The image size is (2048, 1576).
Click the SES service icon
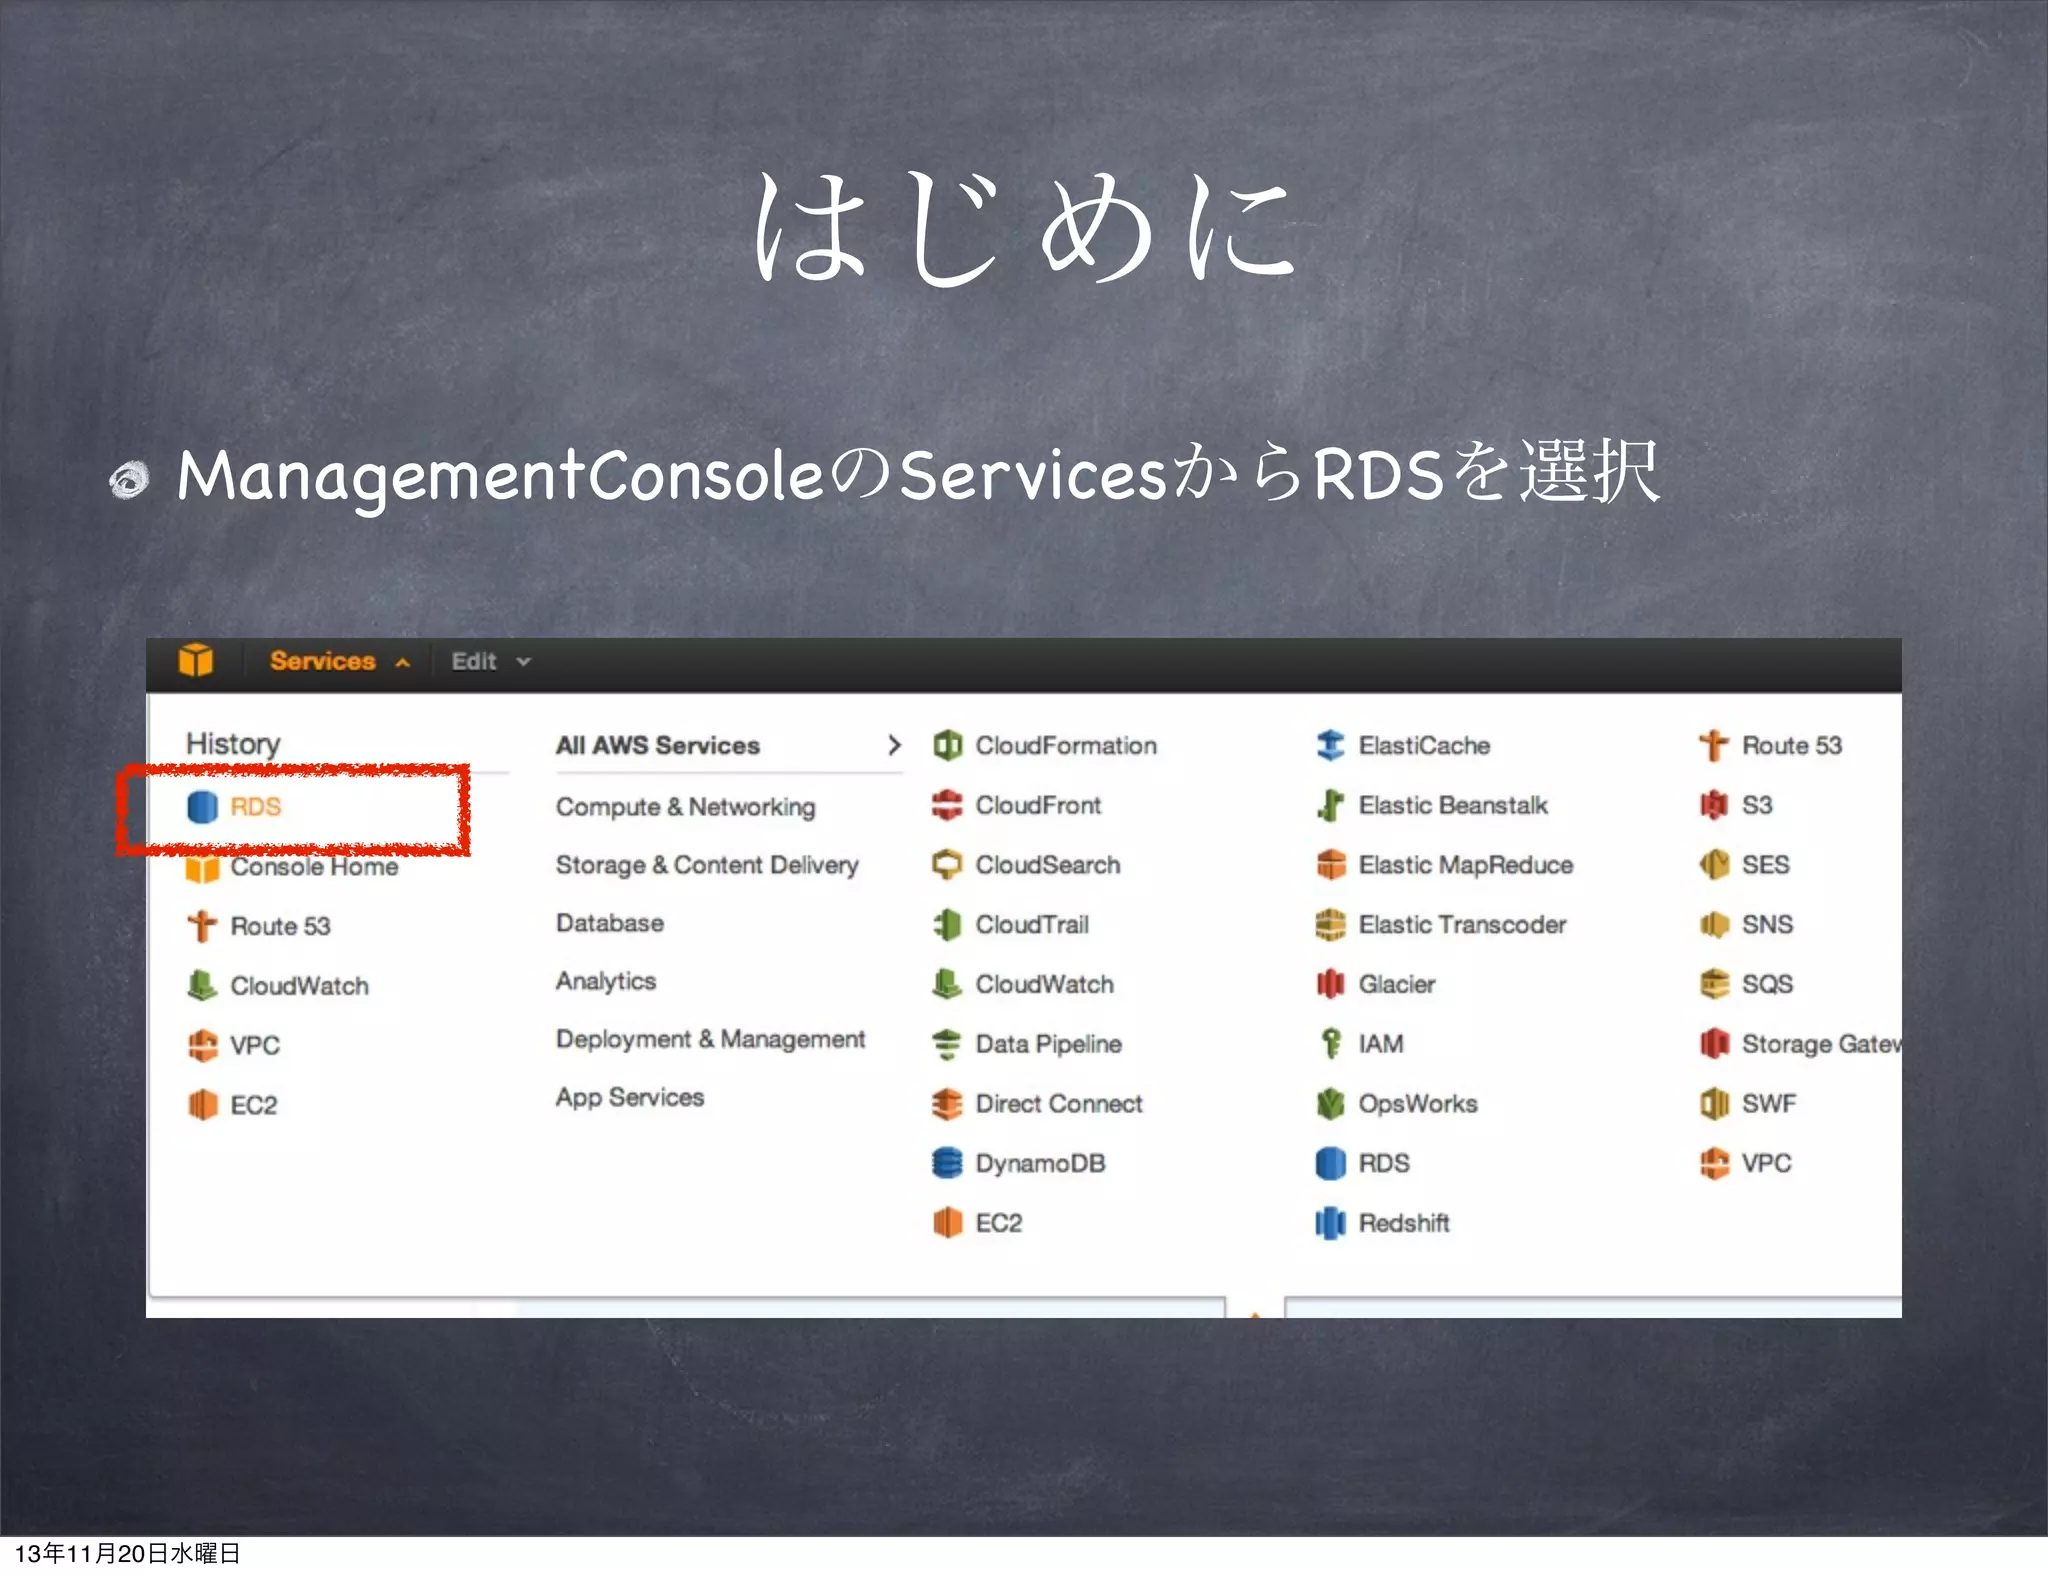pyautogui.click(x=1714, y=865)
